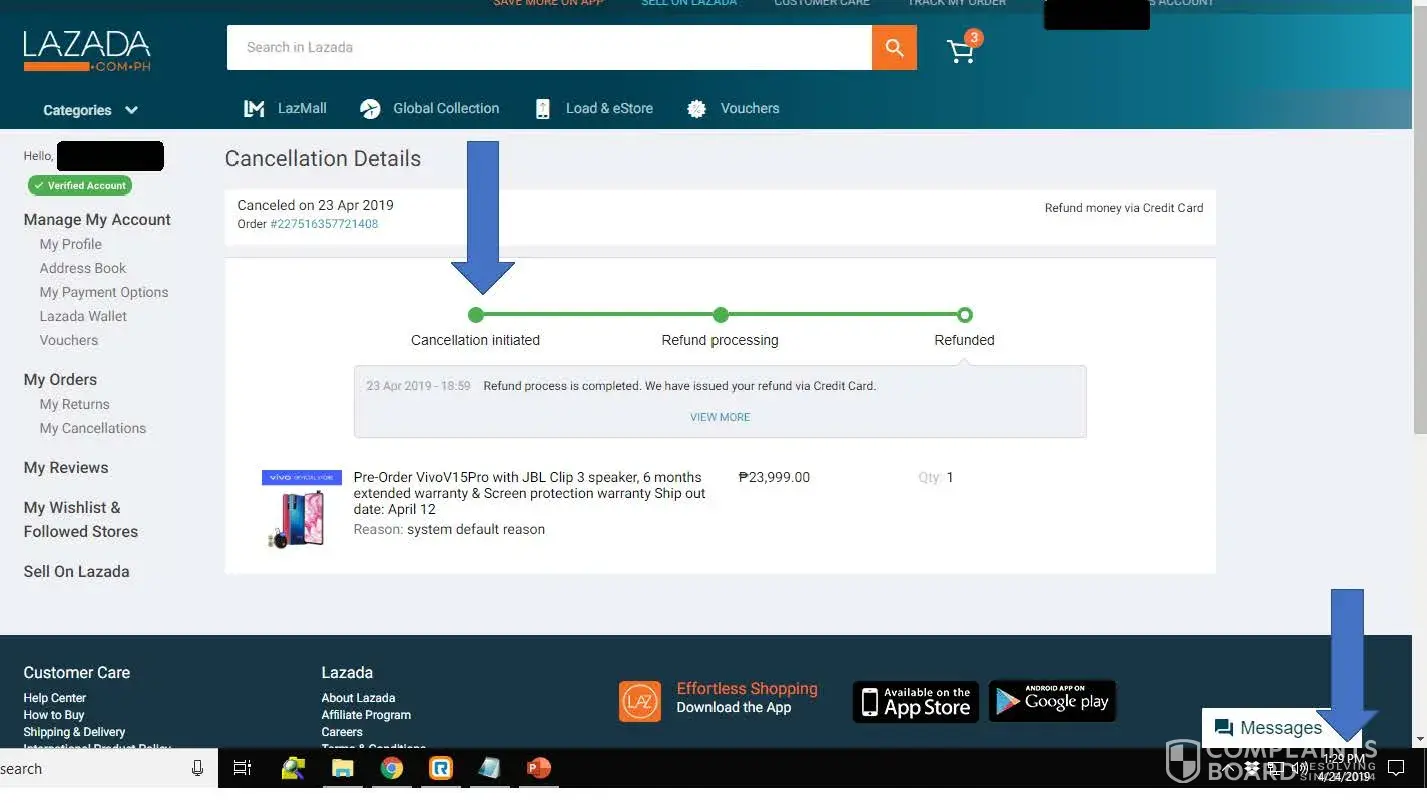Viewport: 1427px width, 803px height.
Task: Open About Lazada in the footer
Action: pyautogui.click(x=358, y=698)
